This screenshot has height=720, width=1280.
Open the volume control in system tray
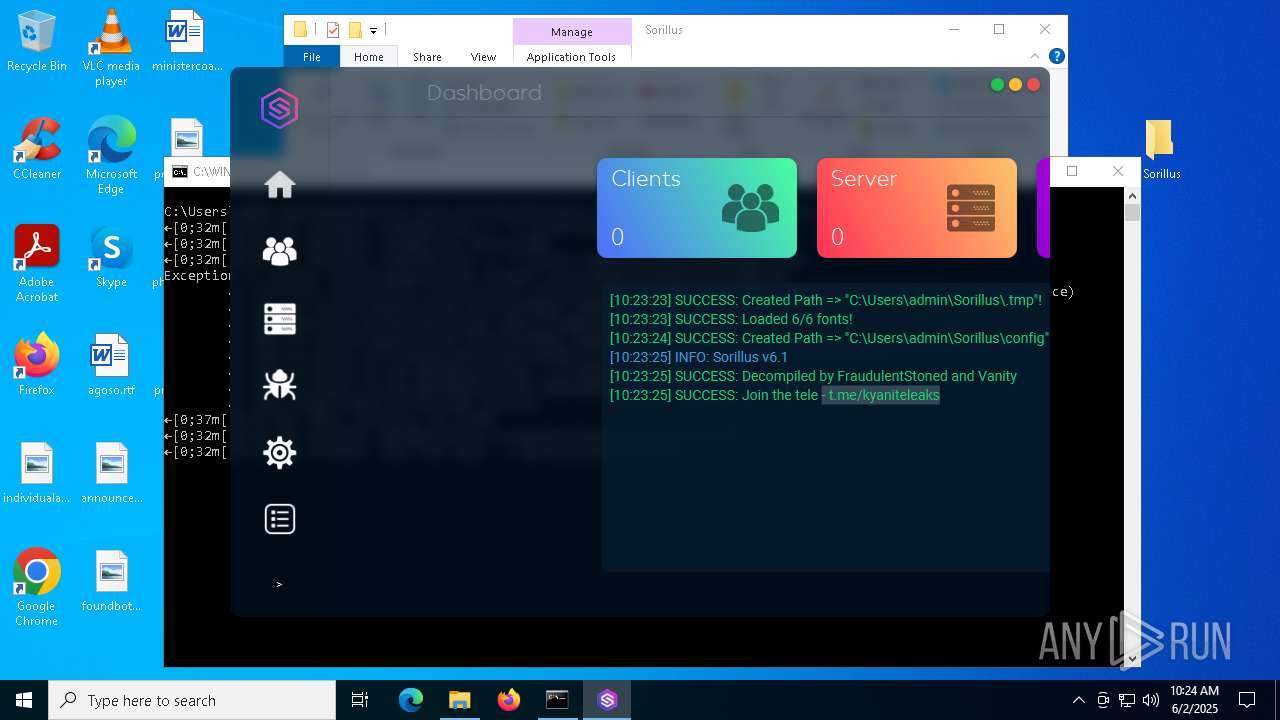(x=1151, y=700)
